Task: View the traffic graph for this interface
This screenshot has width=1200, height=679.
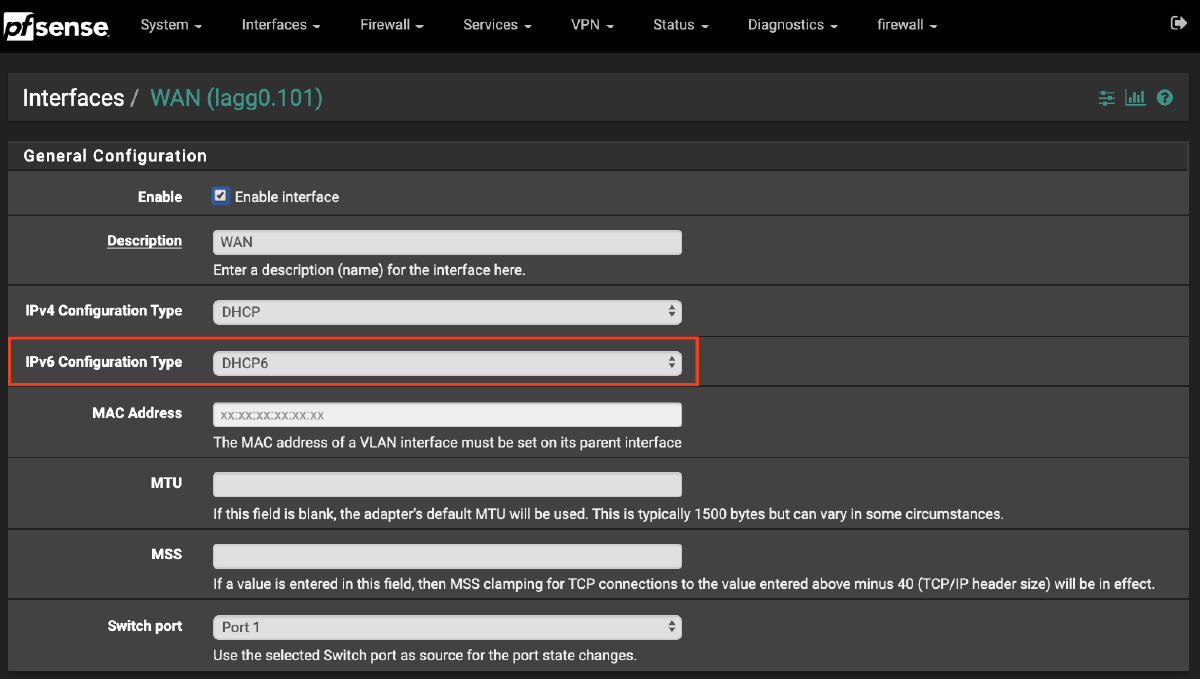Action: click(1135, 98)
